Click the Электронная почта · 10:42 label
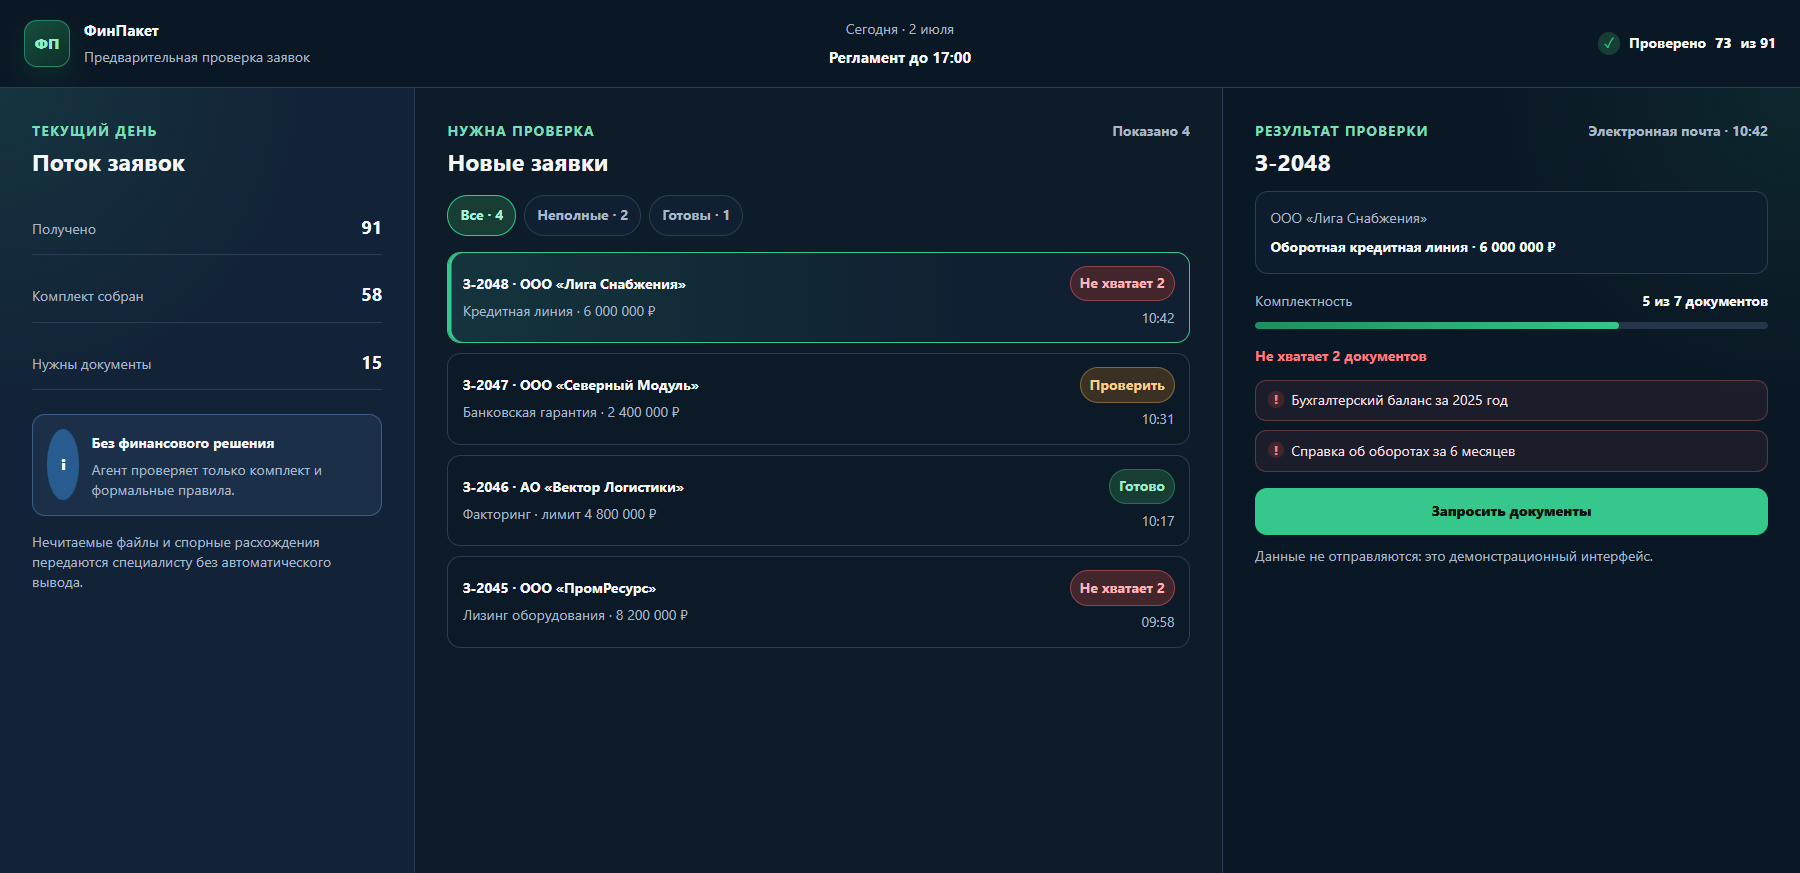 click(x=1678, y=132)
